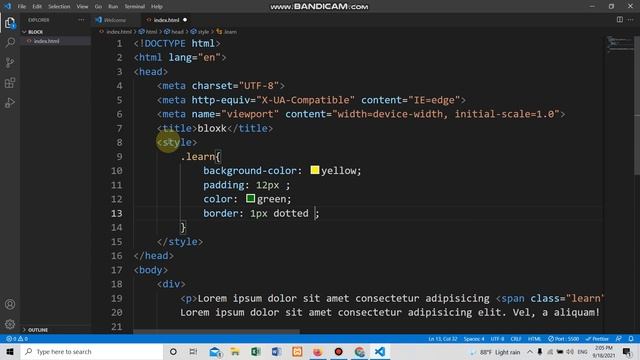Open the Mail app on taskbar
Image resolution: width=640 pixels, height=360 pixels.
pos(215,352)
